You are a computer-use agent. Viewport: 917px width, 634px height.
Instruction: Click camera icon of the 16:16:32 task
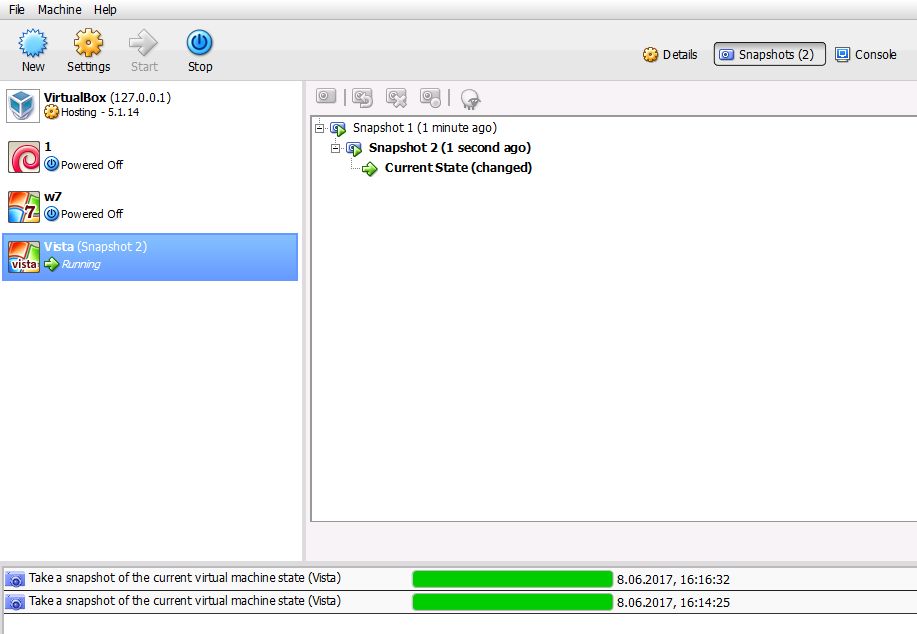pyautogui.click(x=15, y=579)
